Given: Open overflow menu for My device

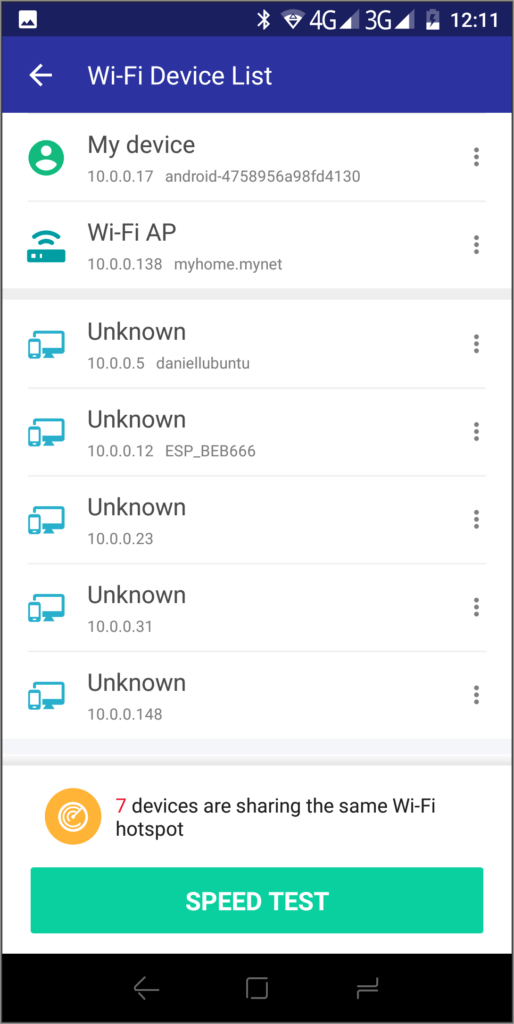Looking at the screenshot, I should coord(476,157).
